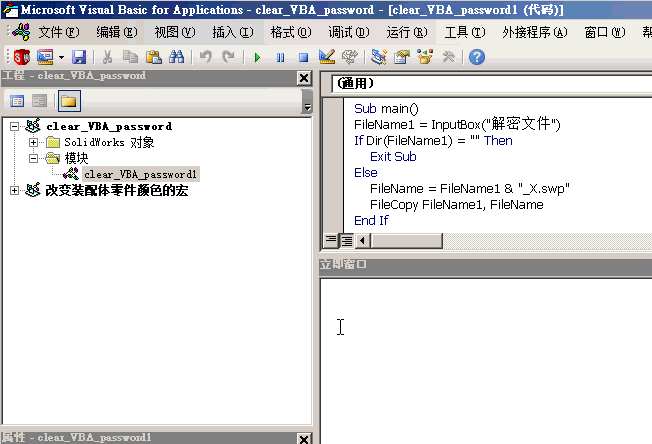Collapse the clear_VBA_password project node
The image size is (652, 444).
pyautogui.click(x=15, y=126)
